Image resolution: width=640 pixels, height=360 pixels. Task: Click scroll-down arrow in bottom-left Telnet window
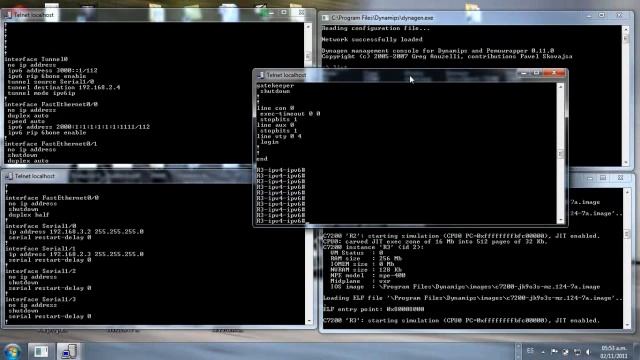coord(308,321)
